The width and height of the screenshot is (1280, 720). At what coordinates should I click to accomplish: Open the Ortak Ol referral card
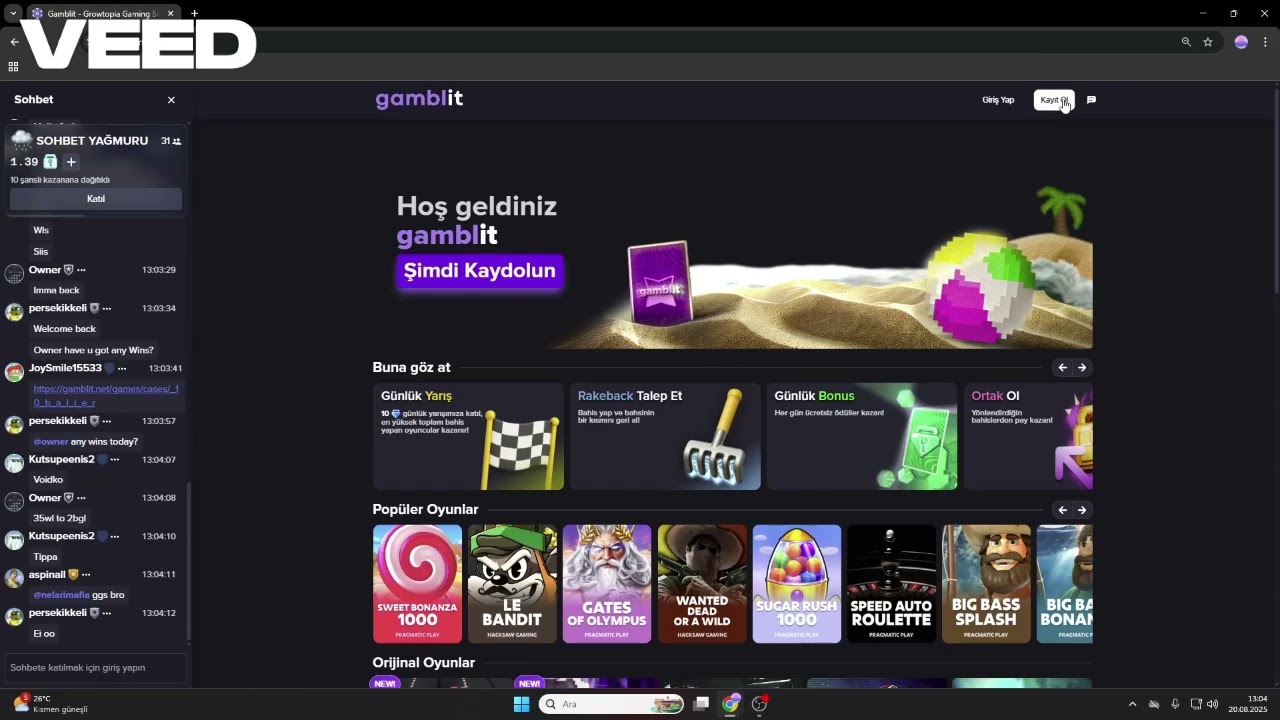pos(1028,436)
